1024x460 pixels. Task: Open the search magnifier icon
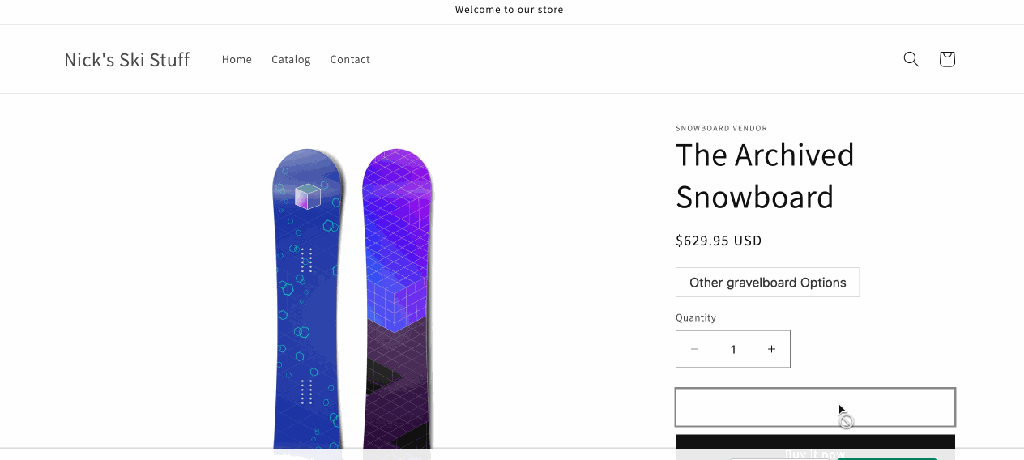coord(910,59)
